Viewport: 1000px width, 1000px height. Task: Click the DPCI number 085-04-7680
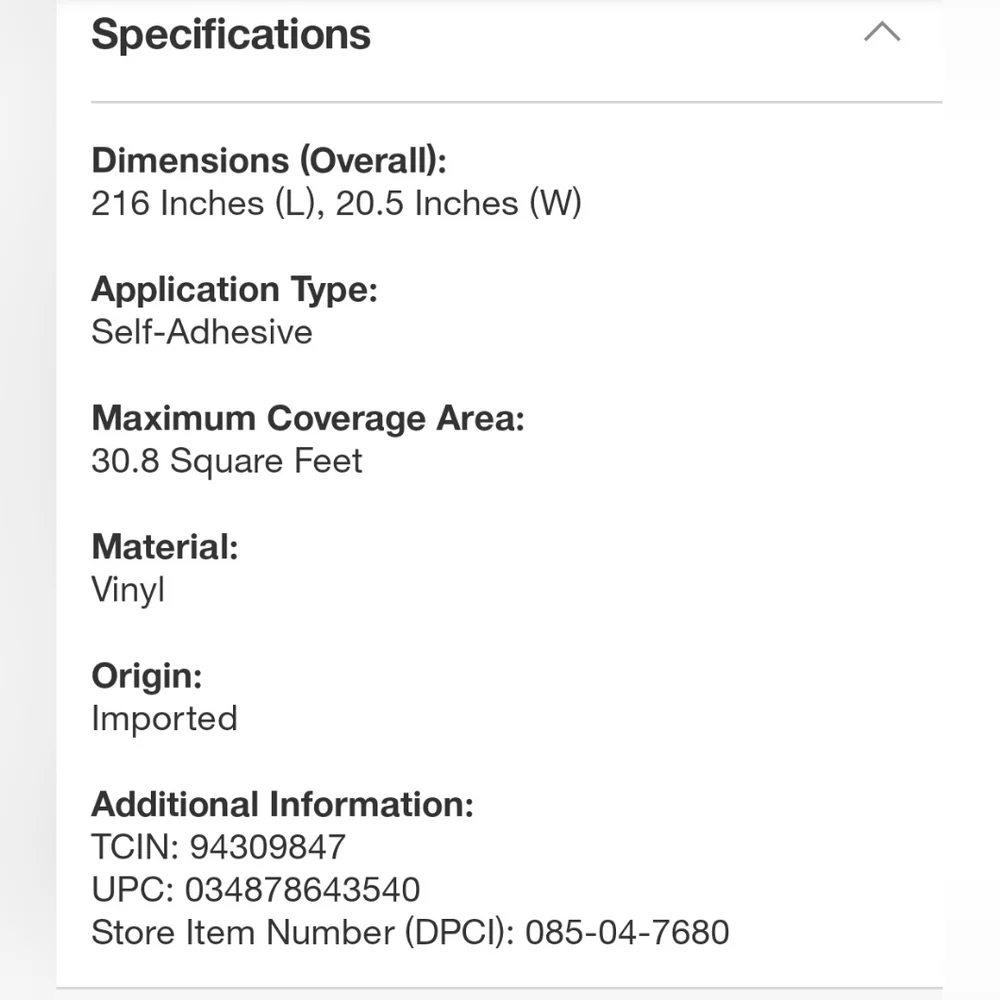pyautogui.click(x=627, y=932)
